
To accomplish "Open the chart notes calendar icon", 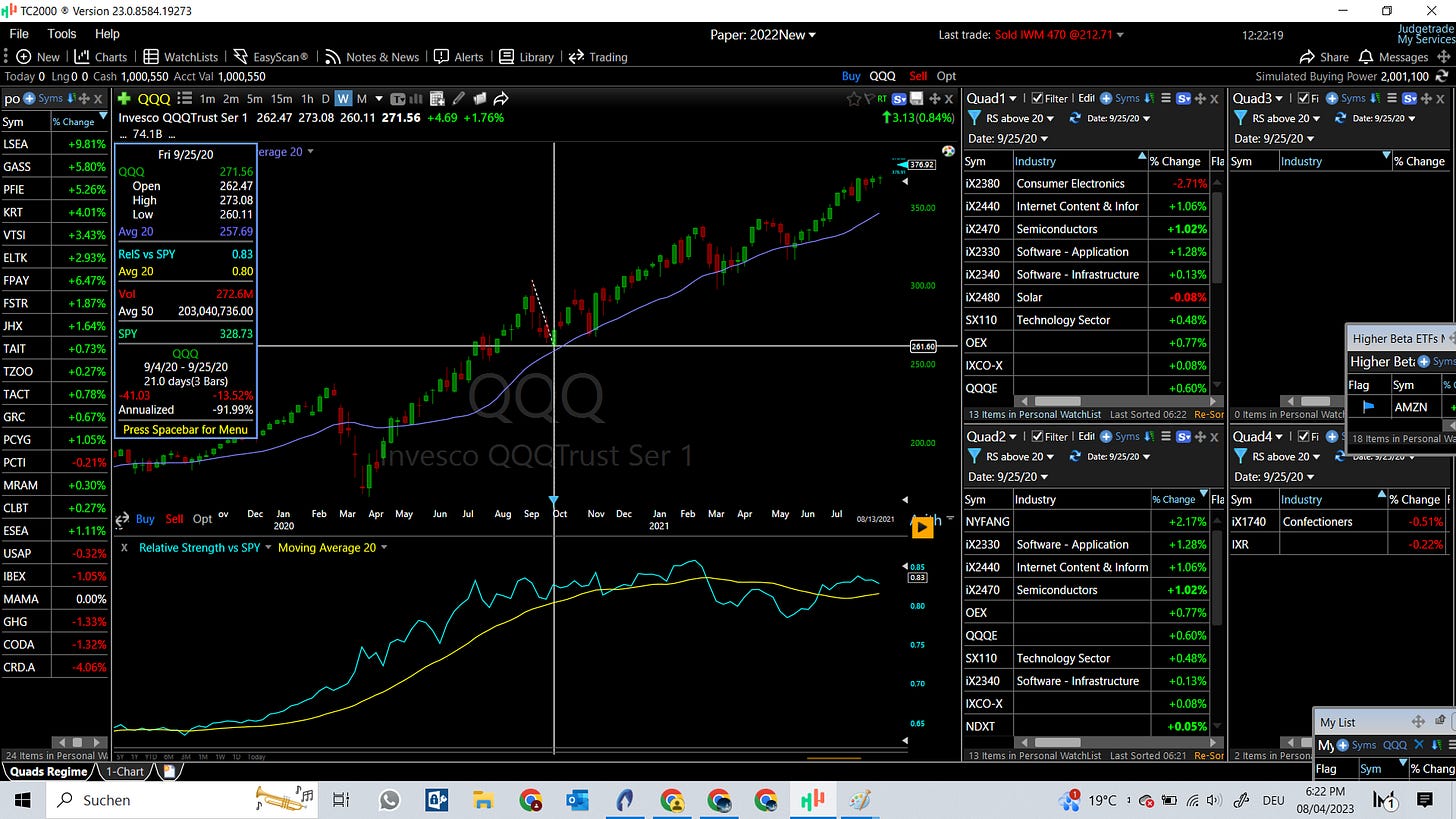I will click(x=437, y=98).
